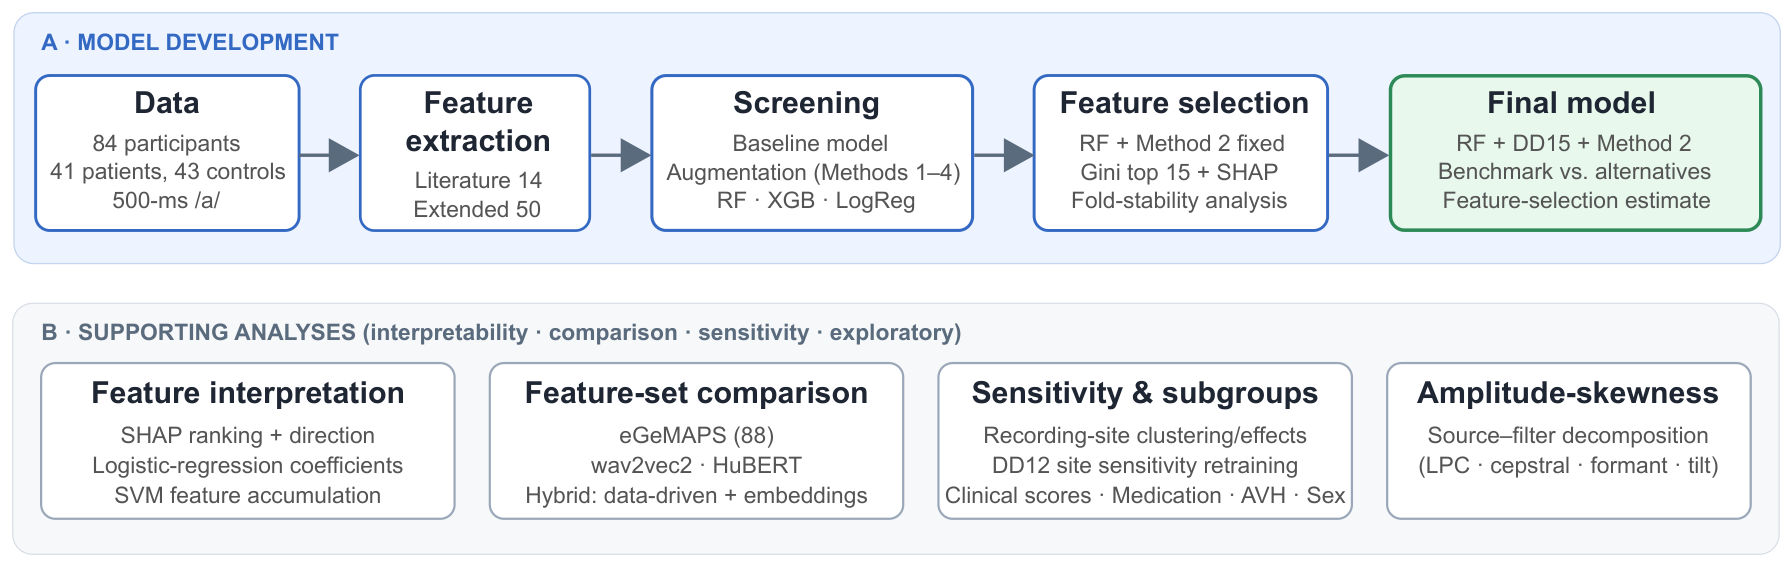Click the Source–filter decomposition text
The height and width of the screenshot is (564, 1792).
1568,435
